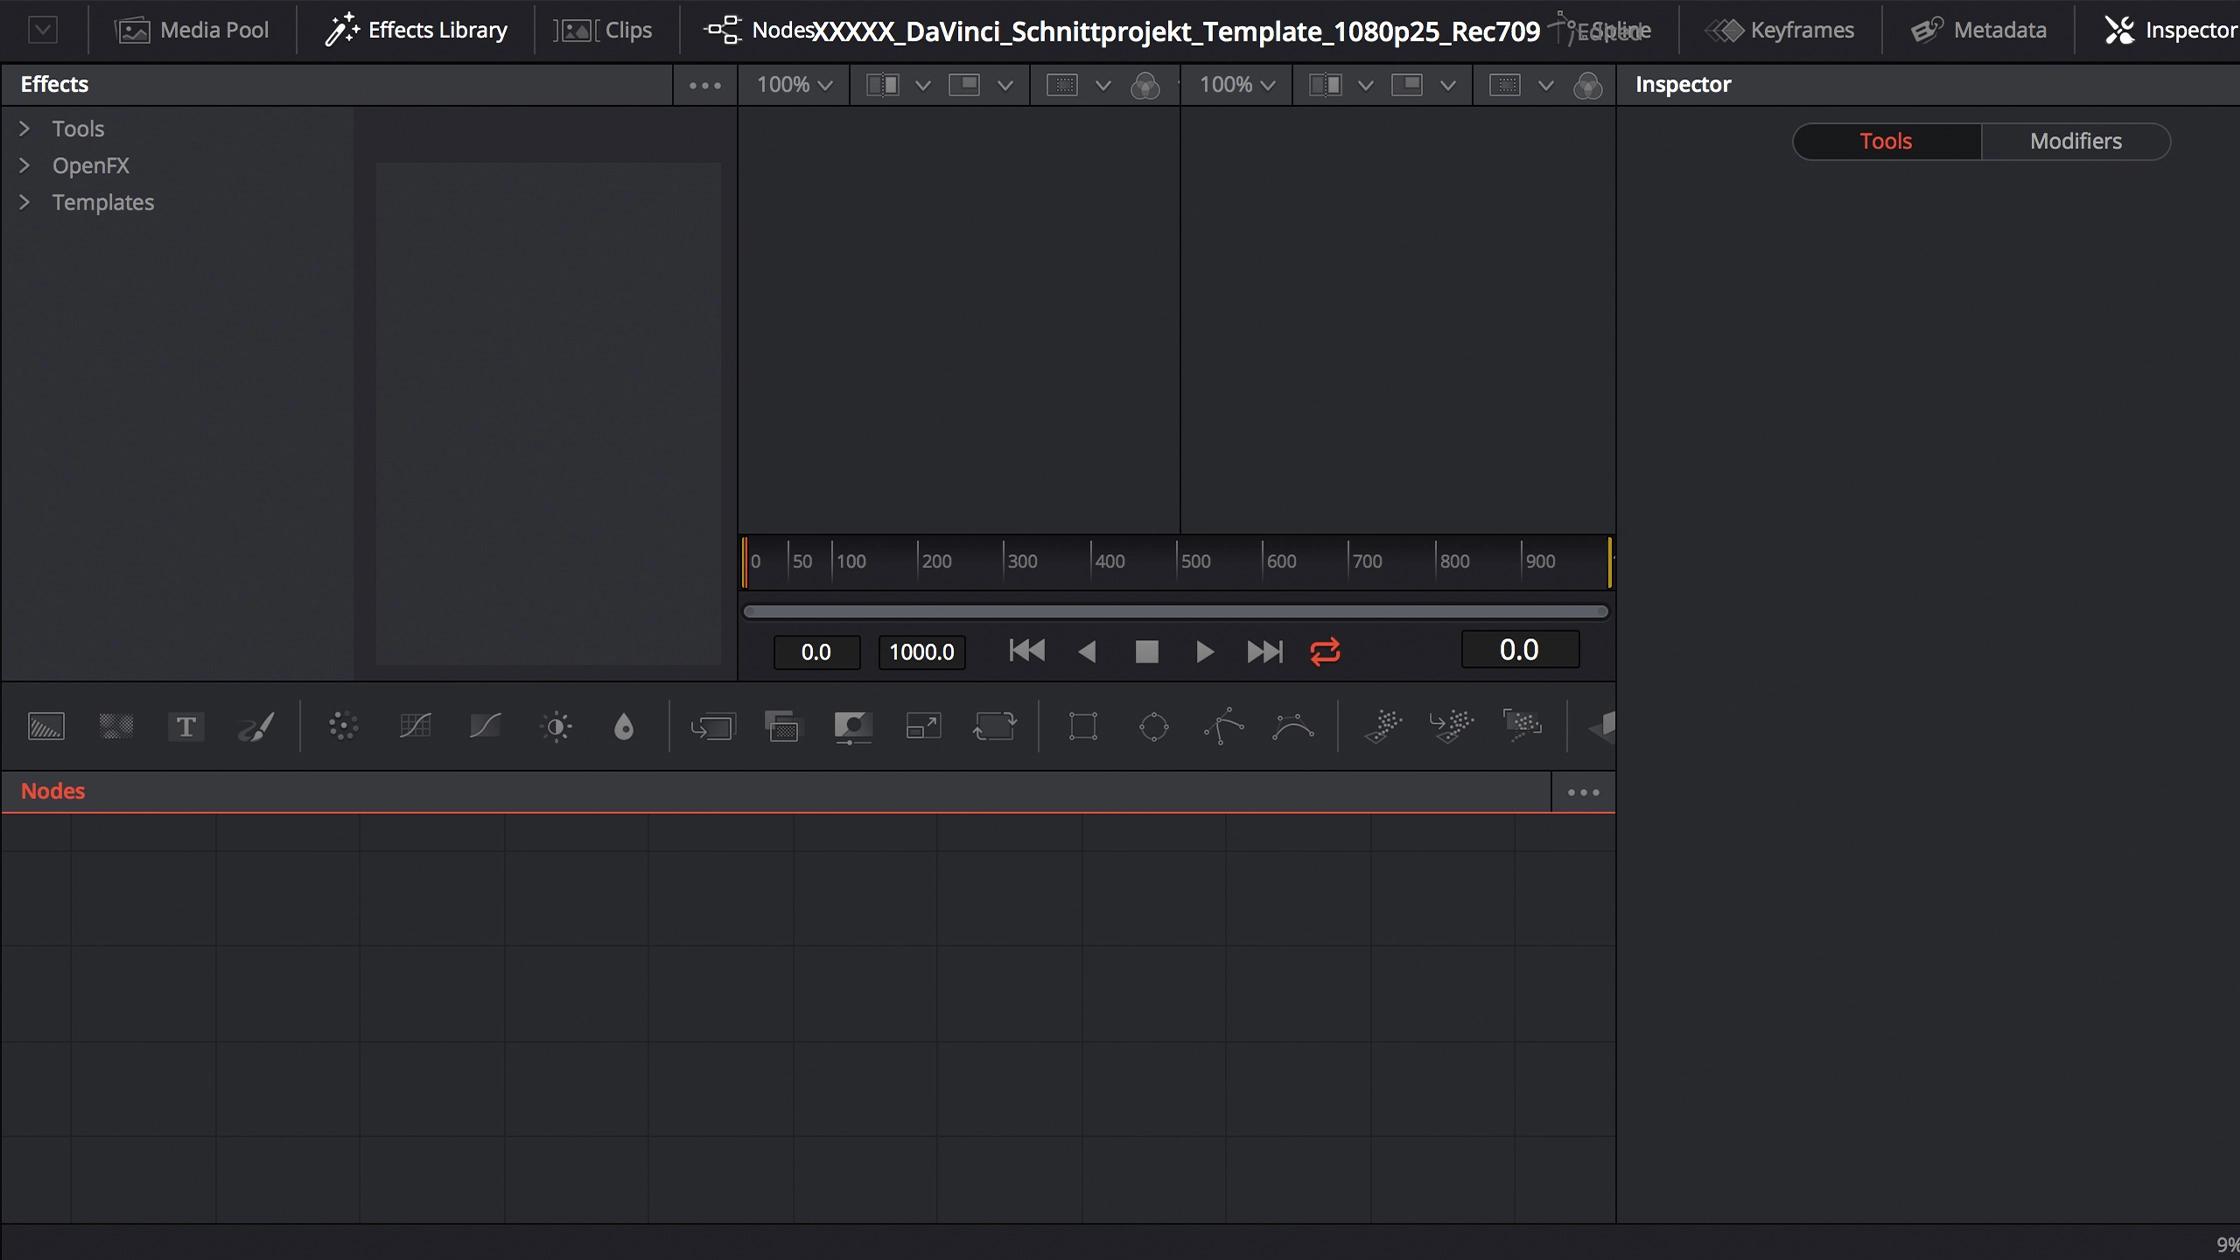
Task: Open left viewer 100% zoom dropdown
Action: coord(795,85)
